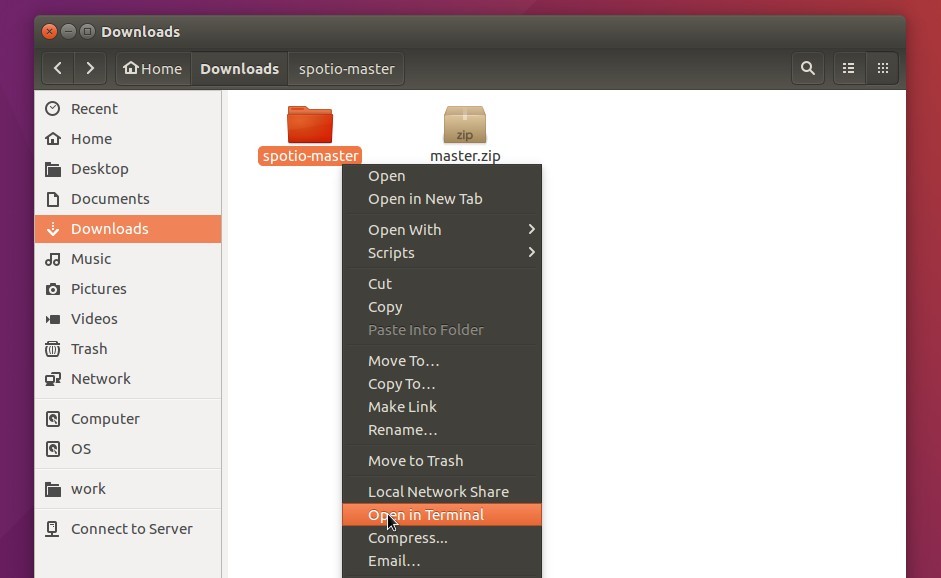
Task: Choose Move to Trash
Action: [x=442, y=460]
